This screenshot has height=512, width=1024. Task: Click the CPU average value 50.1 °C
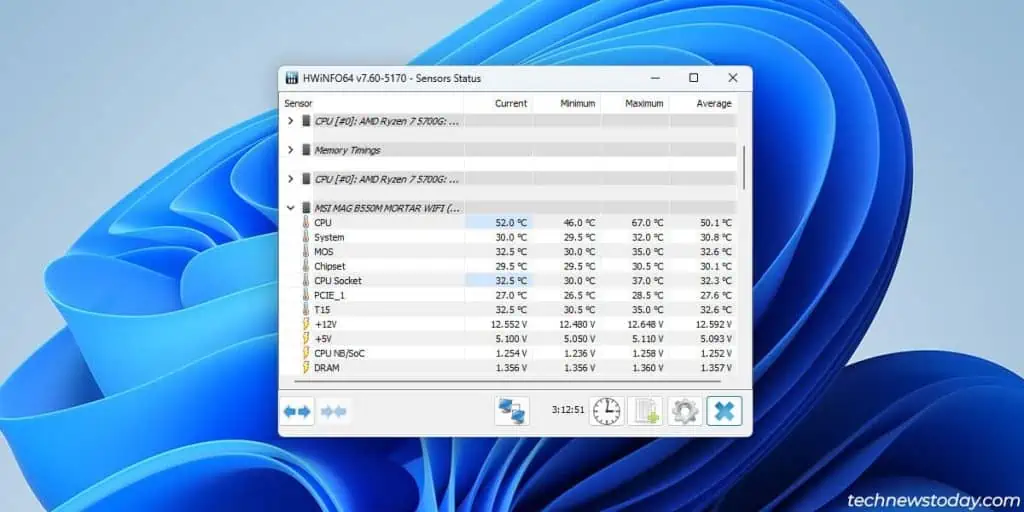pos(716,223)
